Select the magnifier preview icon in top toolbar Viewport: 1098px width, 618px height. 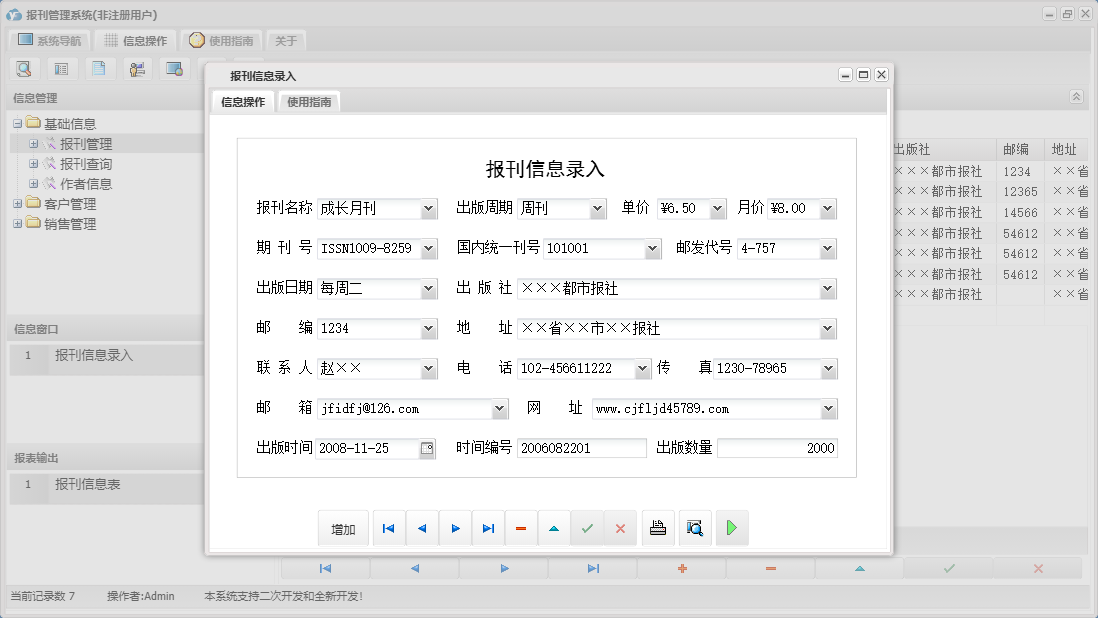[23, 68]
